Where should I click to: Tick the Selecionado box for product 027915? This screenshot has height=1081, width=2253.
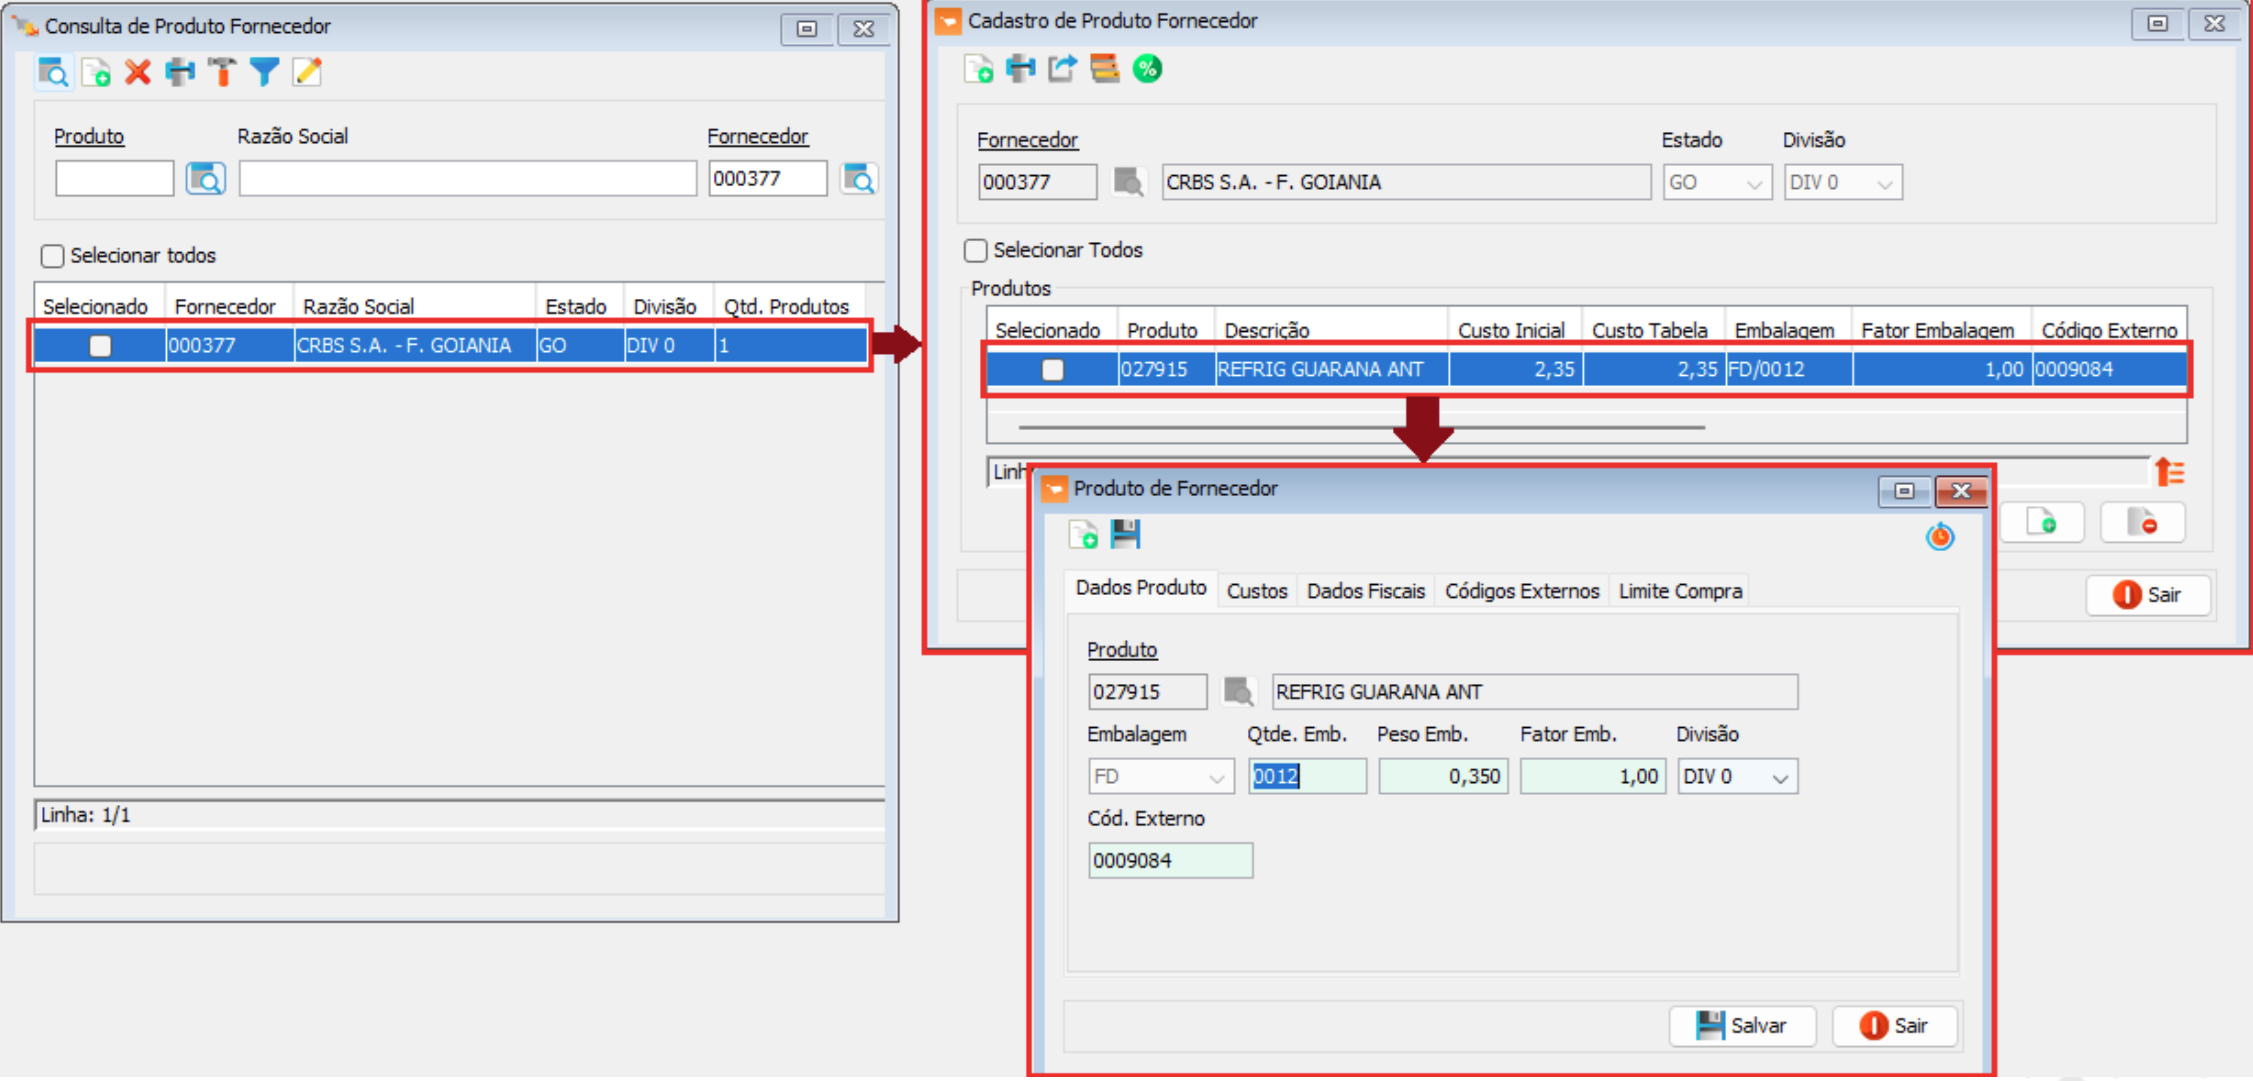point(1052,370)
